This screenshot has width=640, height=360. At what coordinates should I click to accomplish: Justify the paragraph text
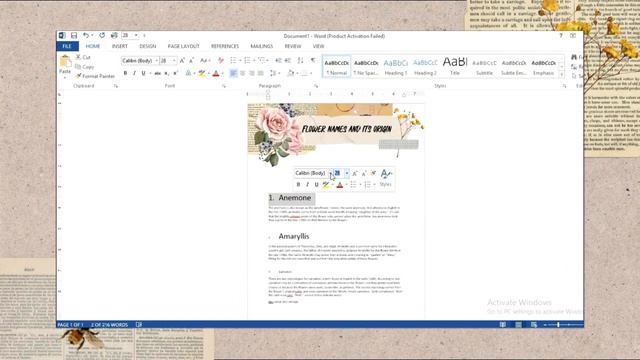coord(261,73)
